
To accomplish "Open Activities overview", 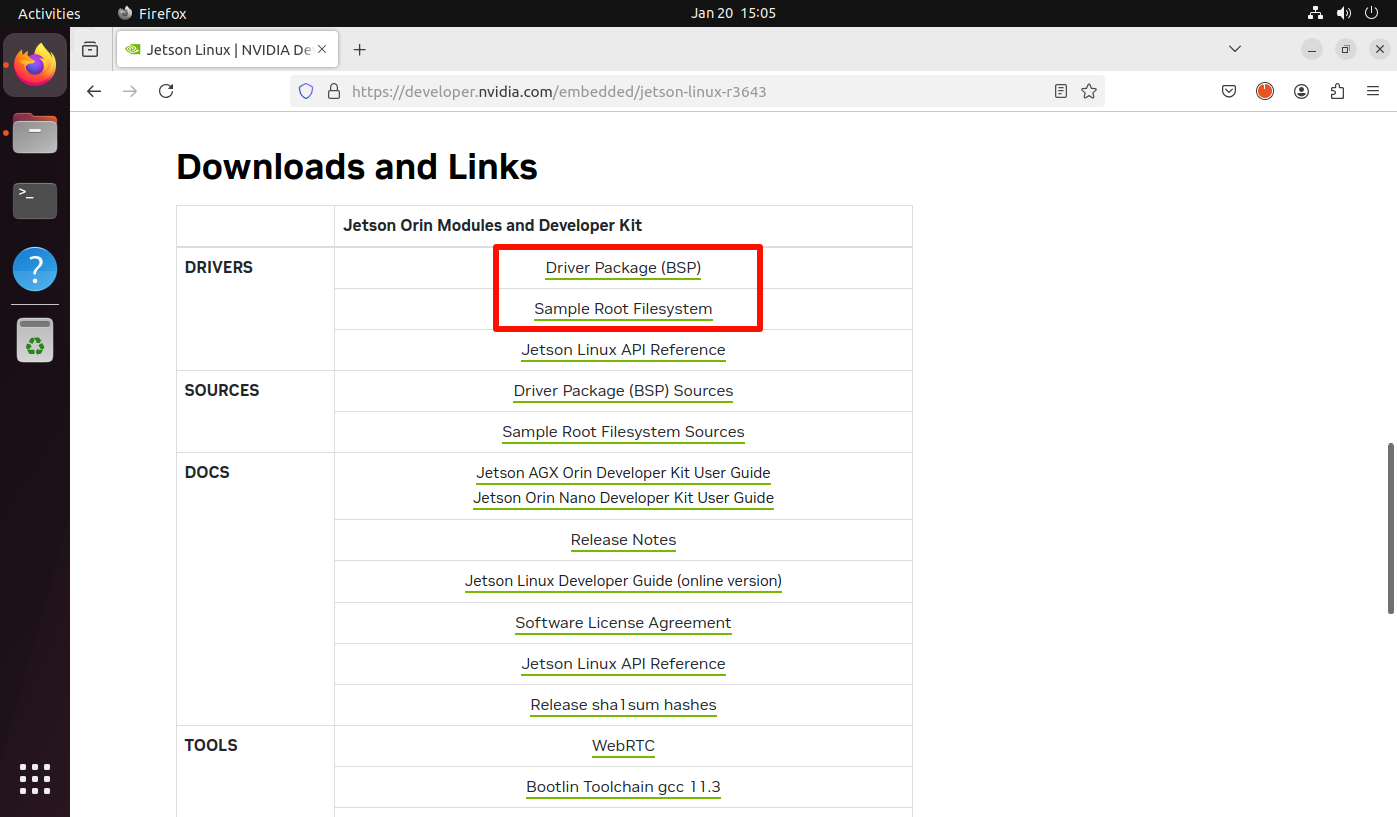I will pos(49,13).
